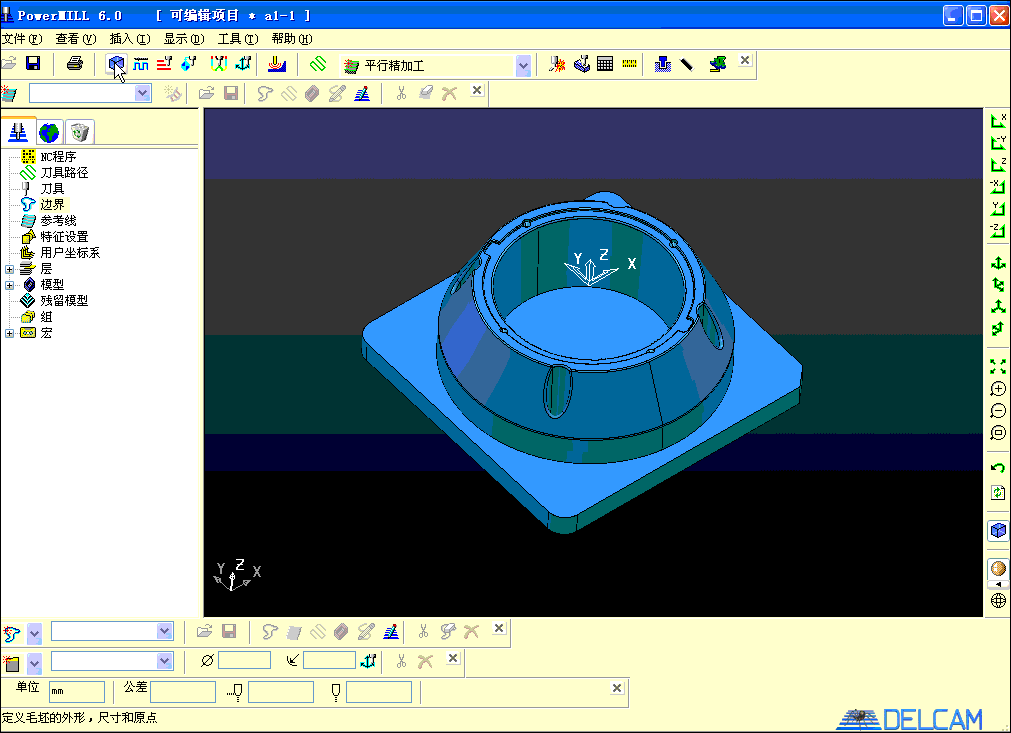1011x733 pixels.
Task: Select 刀具 in the tree
Action: pos(52,189)
